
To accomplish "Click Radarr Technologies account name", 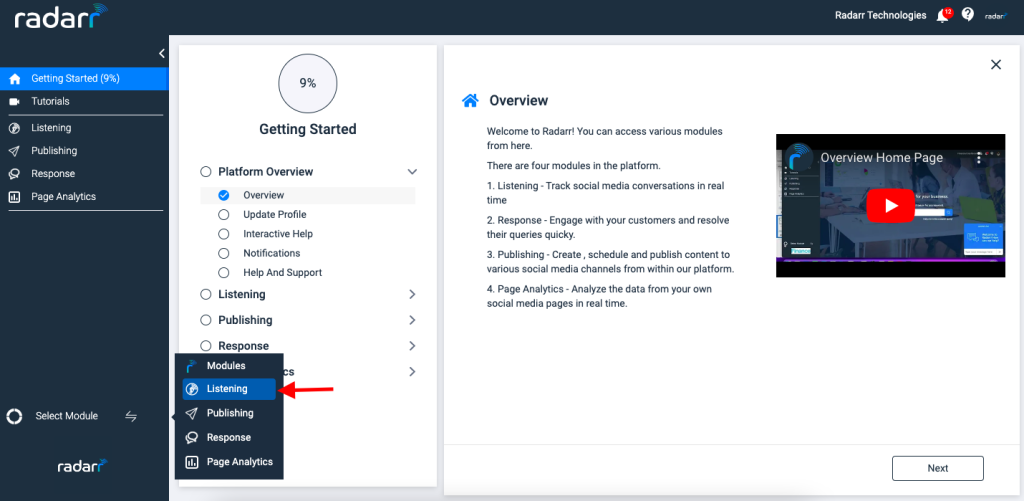I will (880, 15).
